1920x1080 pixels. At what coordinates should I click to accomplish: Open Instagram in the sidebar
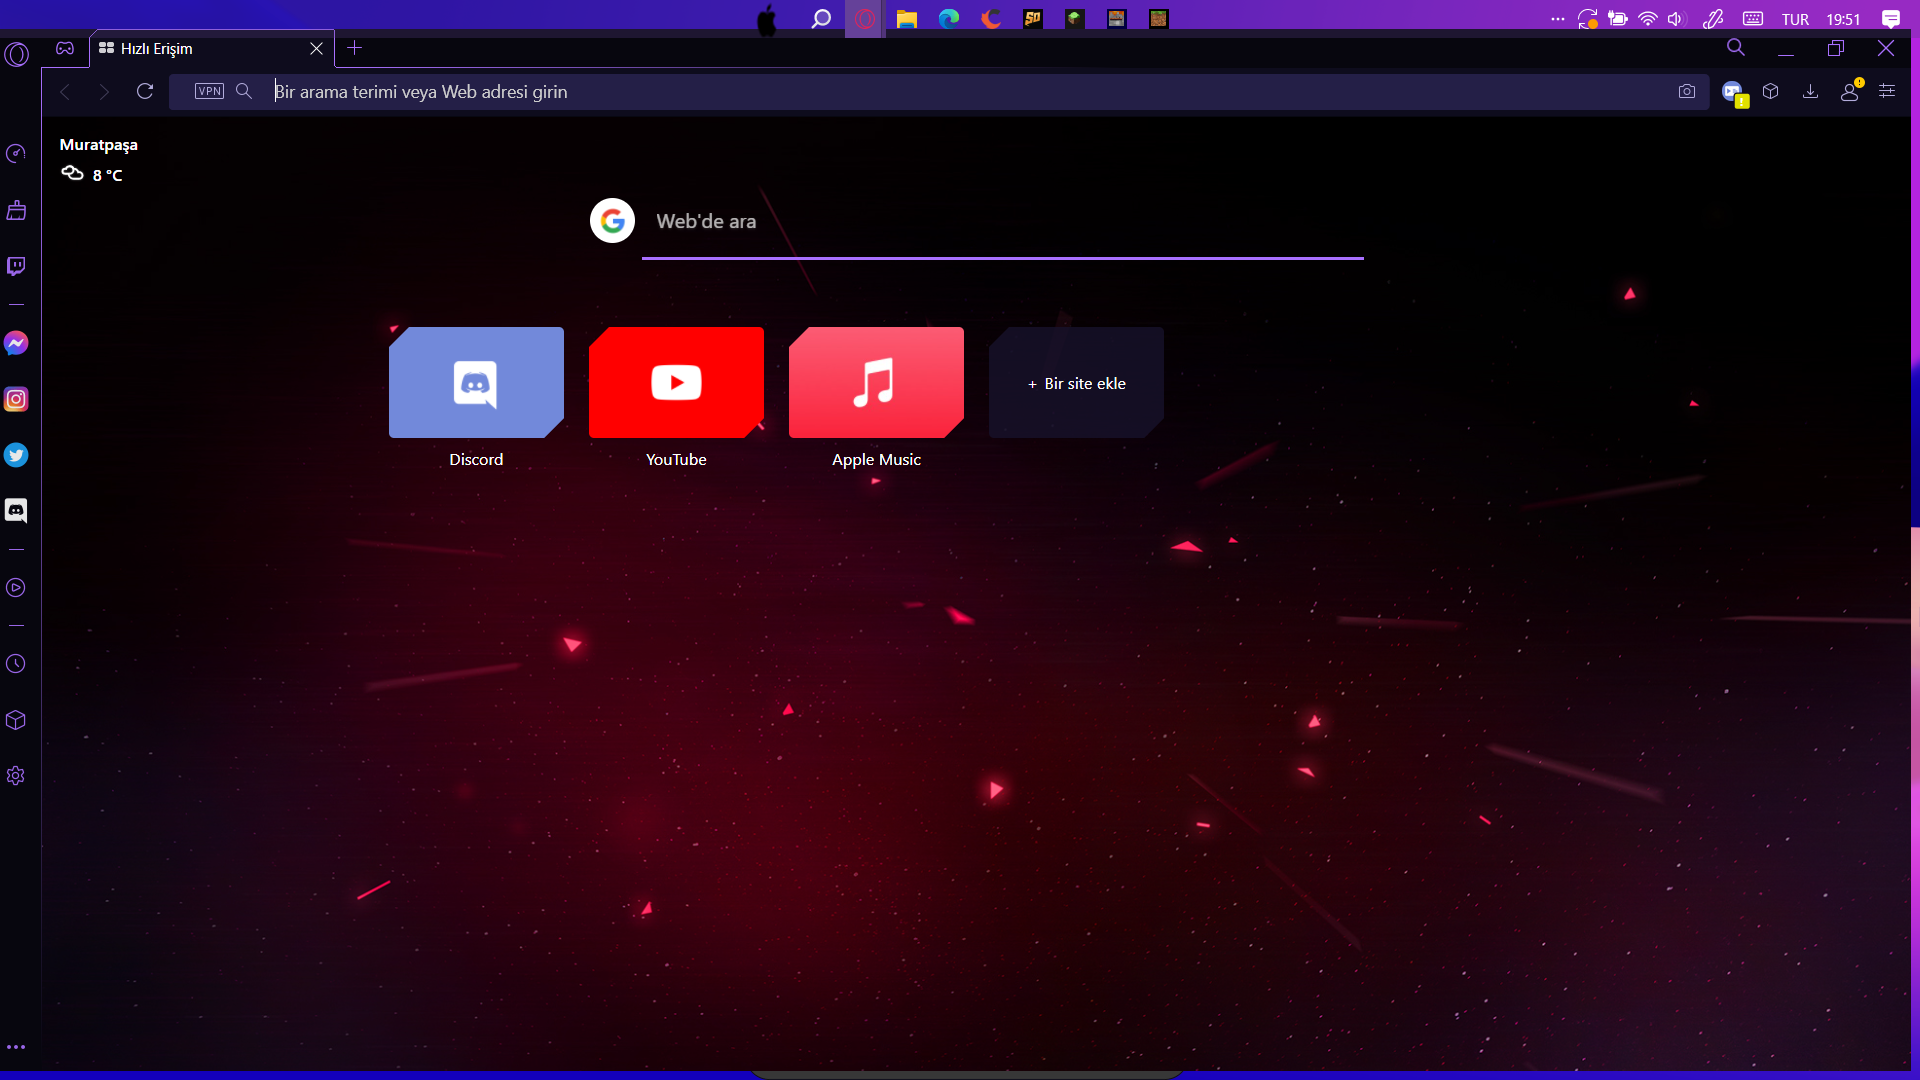pyautogui.click(x=16, y=399)
